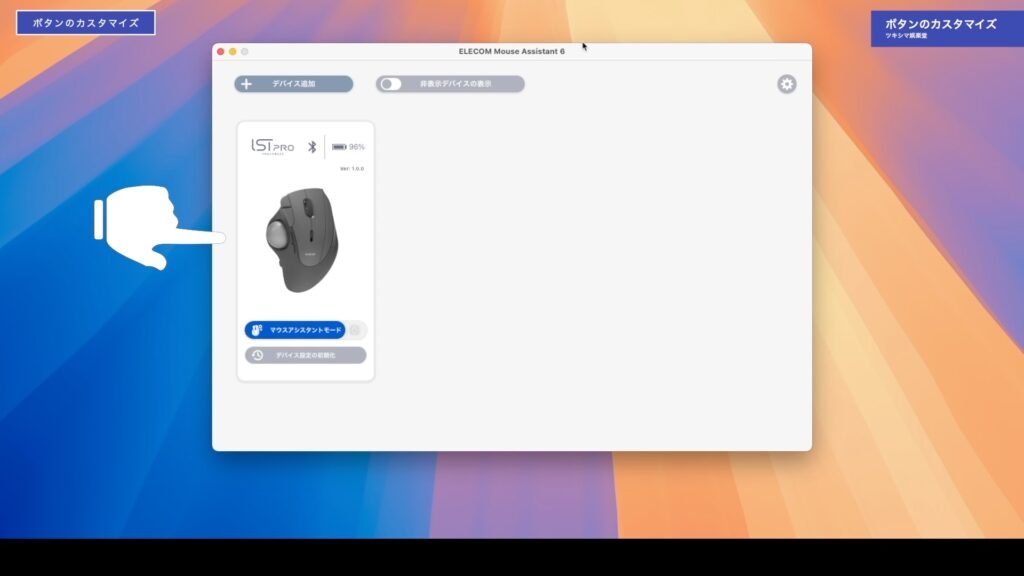Image resolution: width=1024 pixels, height=576 pixels.
Task: Open the trackball mouse image
Action: pyautogui.click(x=302, y=240)
